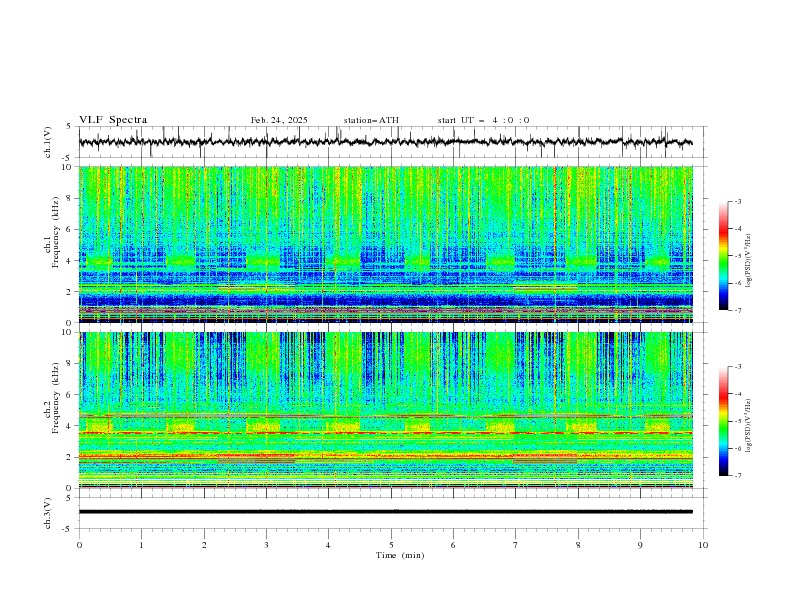Click time axis tick label "5"
The height and width of the screenshot is (612, 792).
[x=391, y=545]
